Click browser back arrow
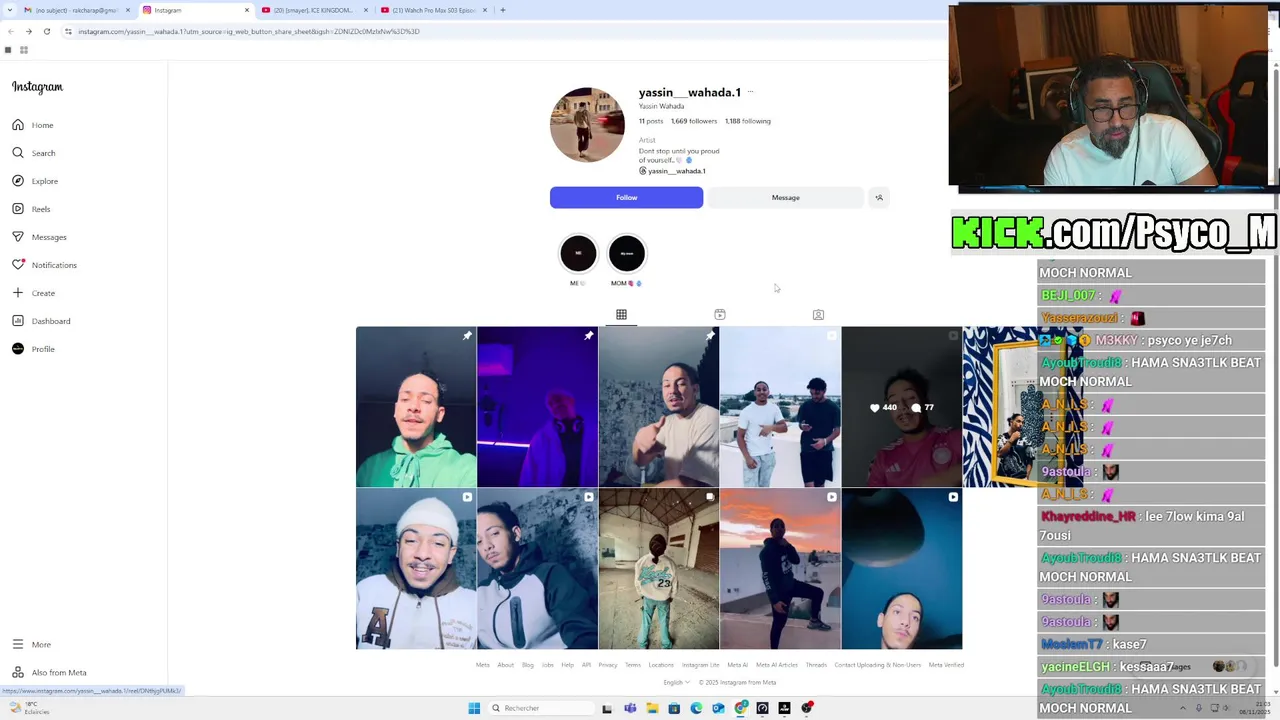1280x720 pixels. tap(10, 31)
